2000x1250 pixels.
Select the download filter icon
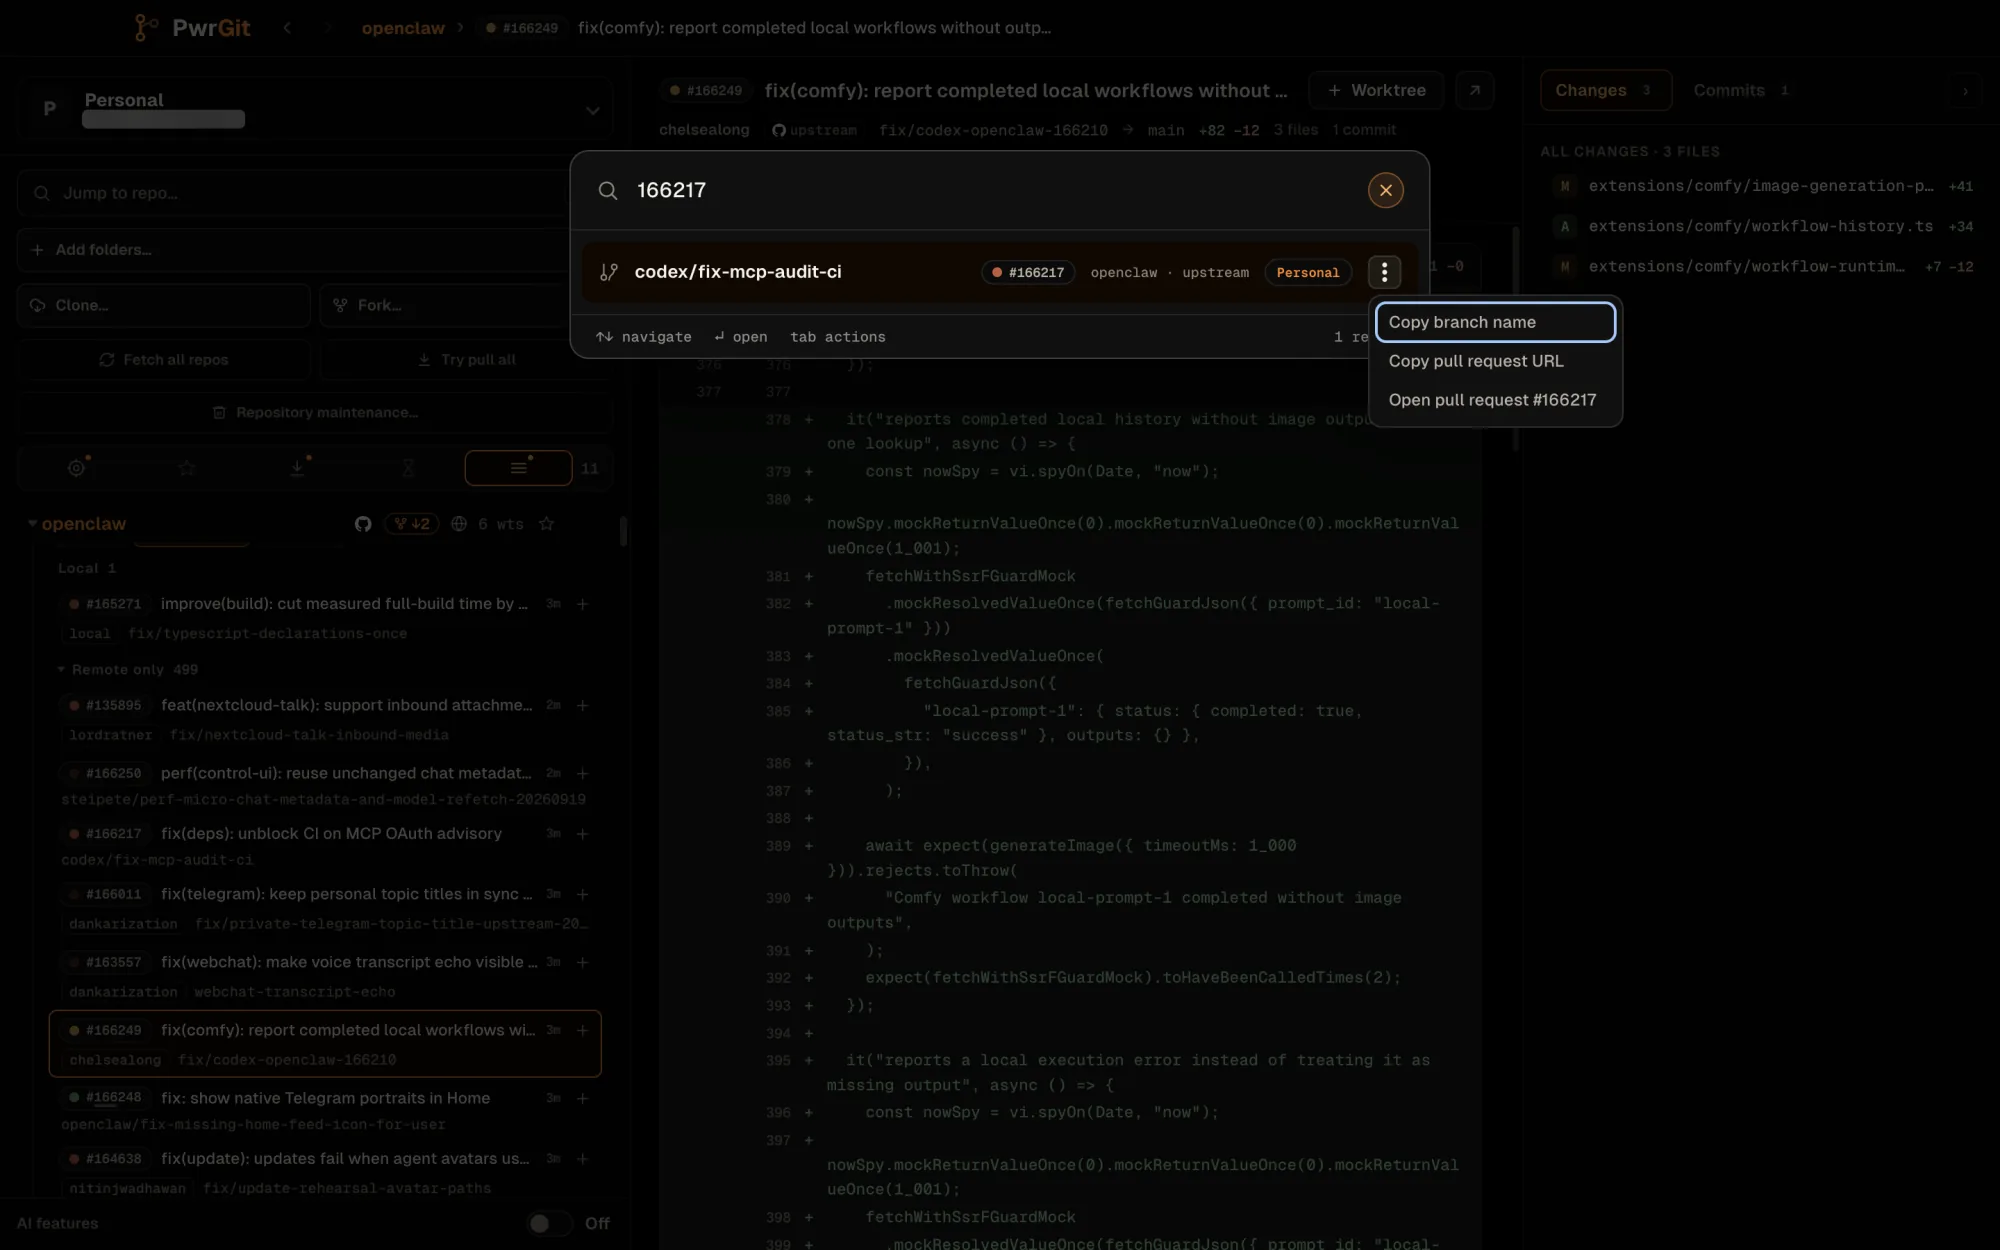[297, 467]
